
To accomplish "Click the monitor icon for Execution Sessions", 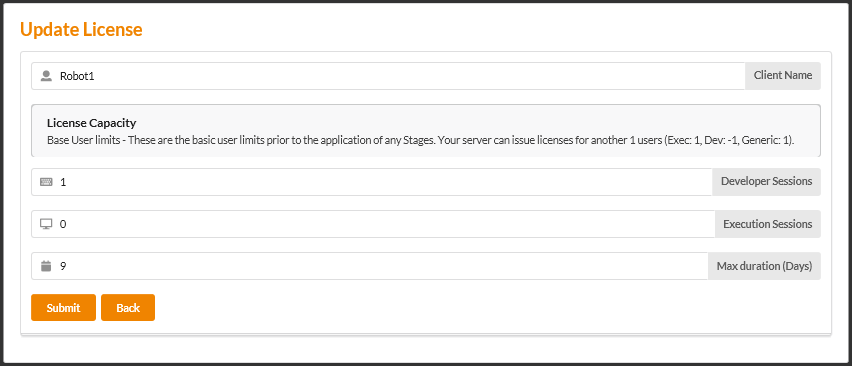I will [x=46, y=224].
